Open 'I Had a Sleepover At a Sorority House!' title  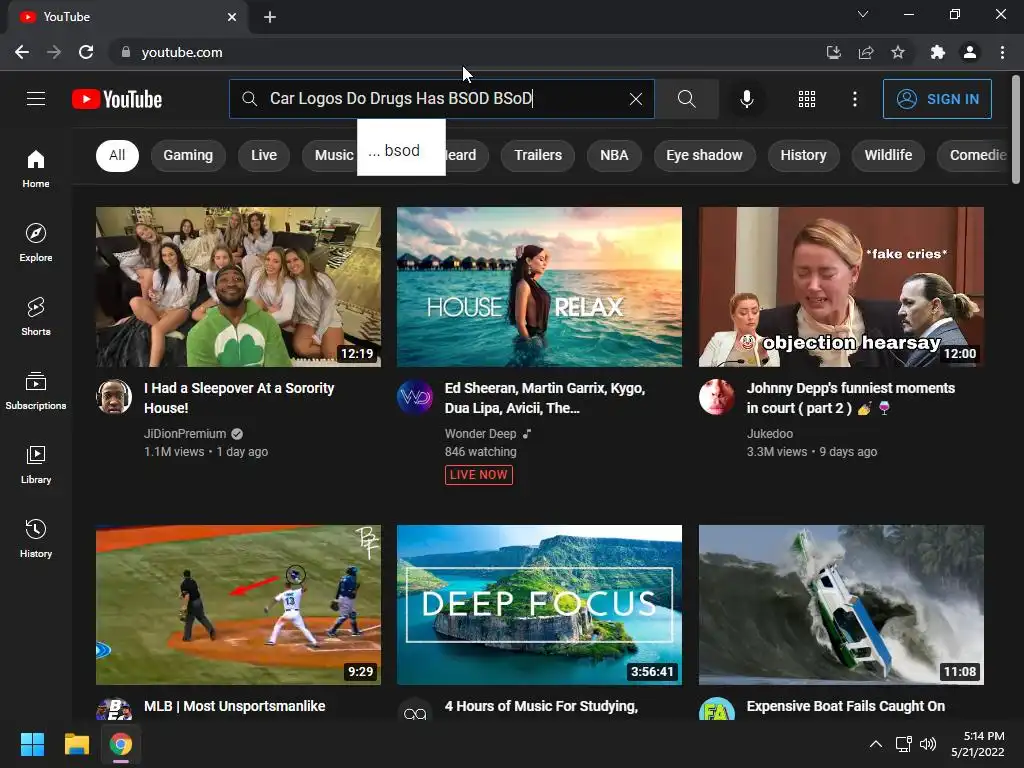click(x=239, y=398)
